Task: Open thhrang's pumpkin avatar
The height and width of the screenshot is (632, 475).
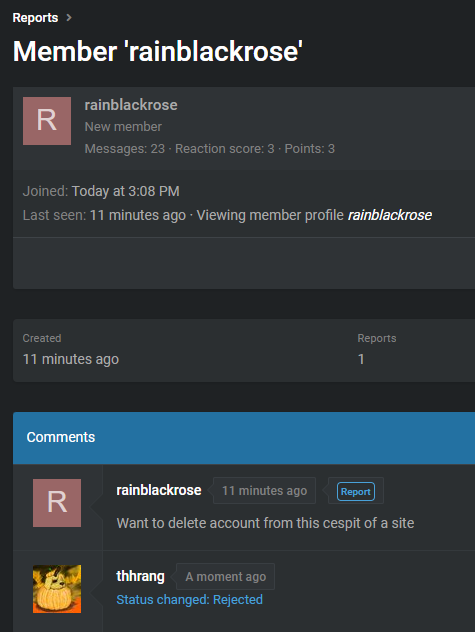Action: pos(57,589)
